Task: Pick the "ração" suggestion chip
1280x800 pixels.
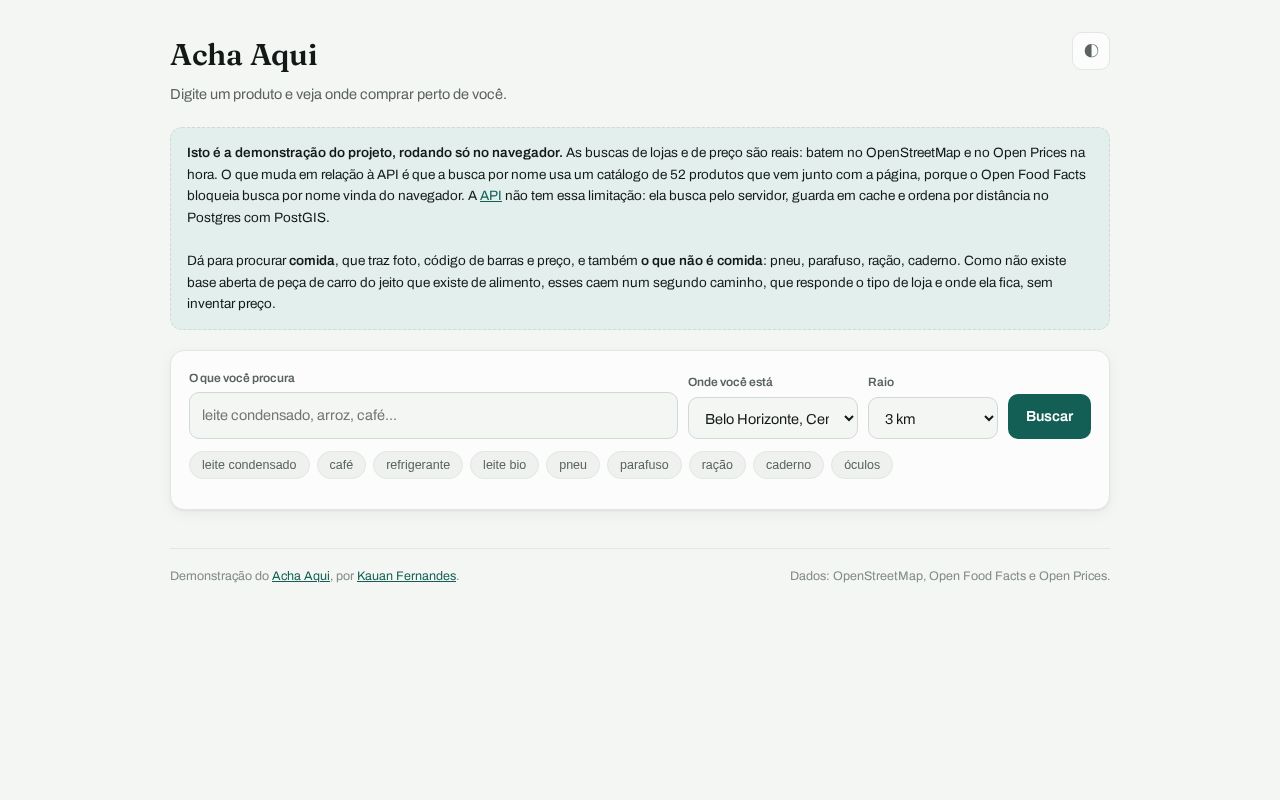Action: click(x=717, y=465)
